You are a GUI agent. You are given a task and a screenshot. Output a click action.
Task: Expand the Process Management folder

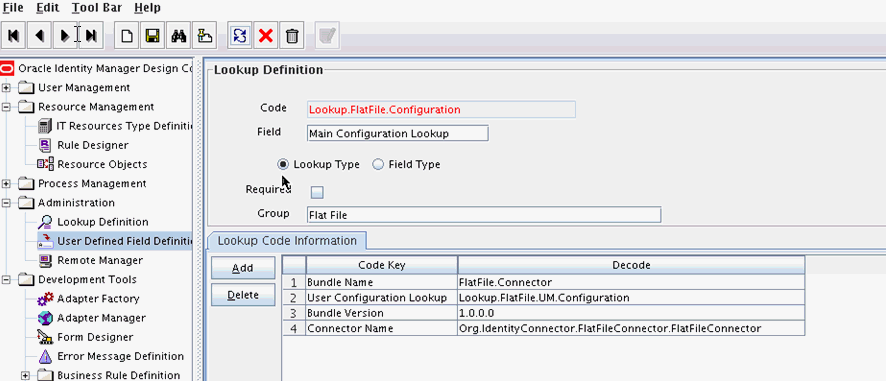6,184
